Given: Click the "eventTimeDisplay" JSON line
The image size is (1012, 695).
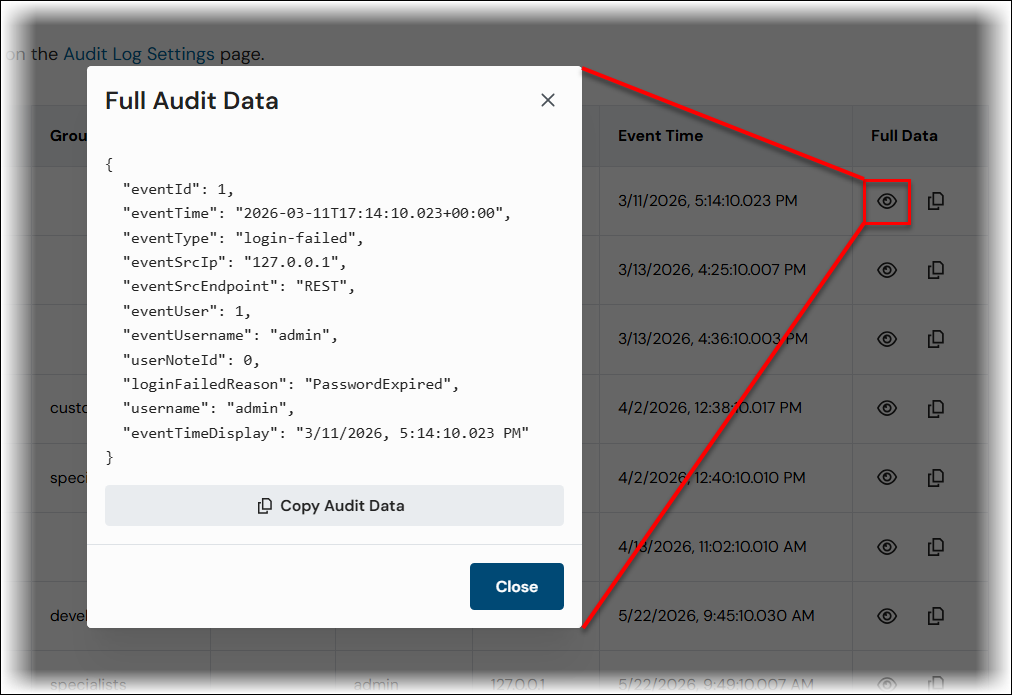Looking at the screenshot, I should 326,433.
